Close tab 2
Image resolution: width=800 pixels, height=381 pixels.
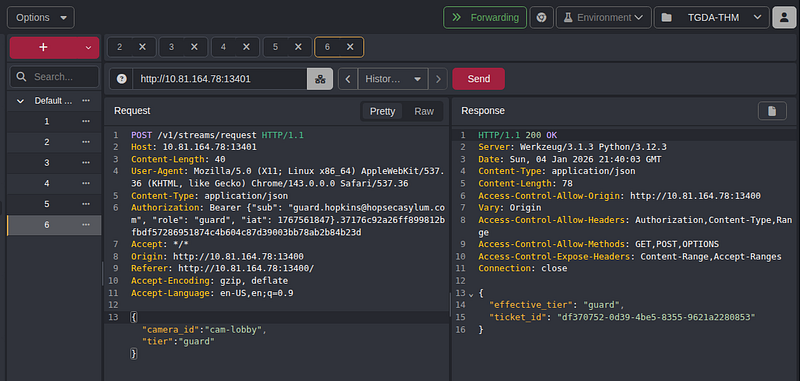pos(142,47)
